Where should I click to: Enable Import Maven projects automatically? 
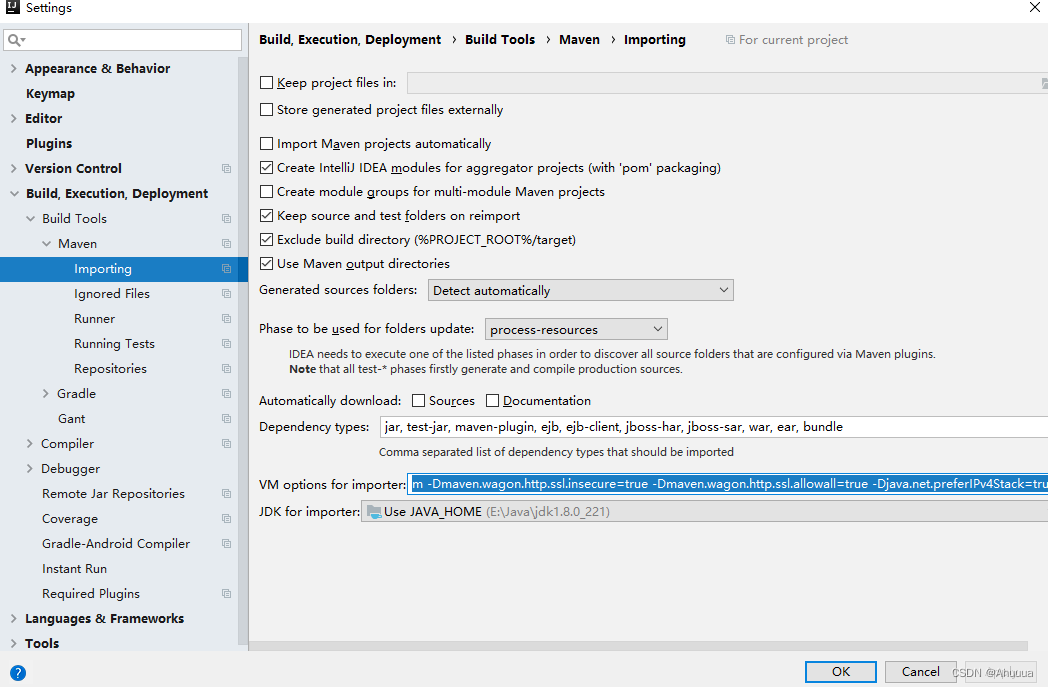[x=266, y=143]
